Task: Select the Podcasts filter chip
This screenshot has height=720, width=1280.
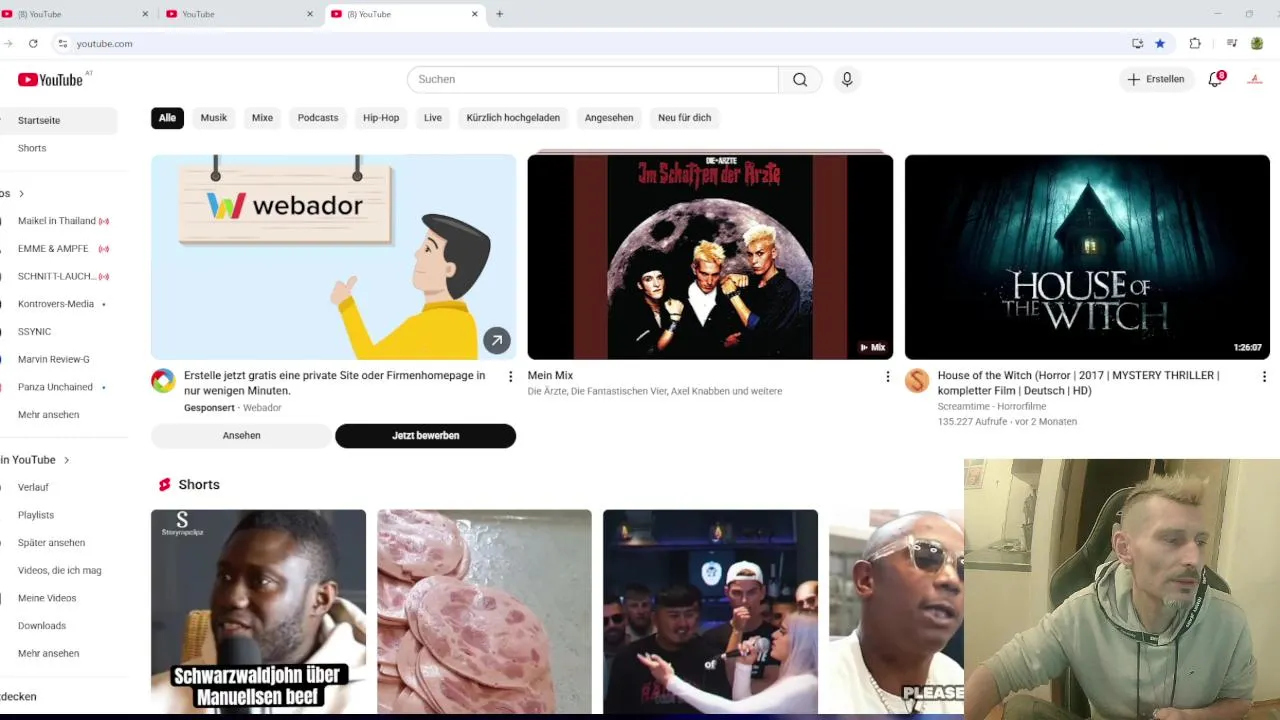Action: [318, 118]
